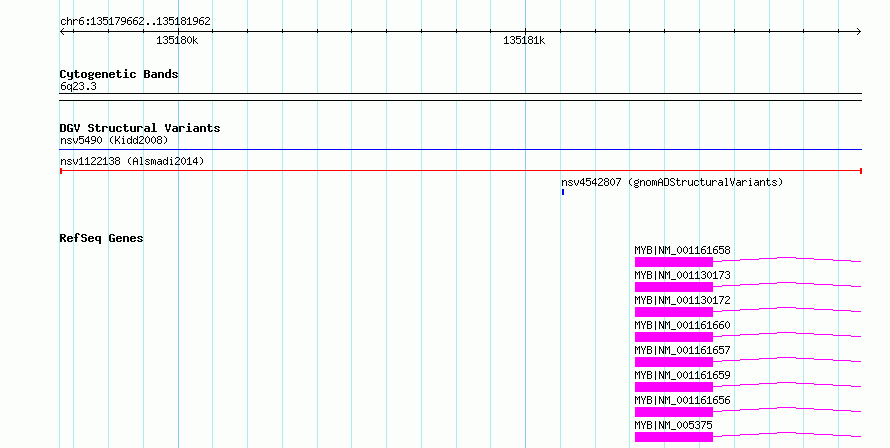Click the MYB|NM_005375 transcript label
Screen dimensions: 890x448
pos(673,425)
